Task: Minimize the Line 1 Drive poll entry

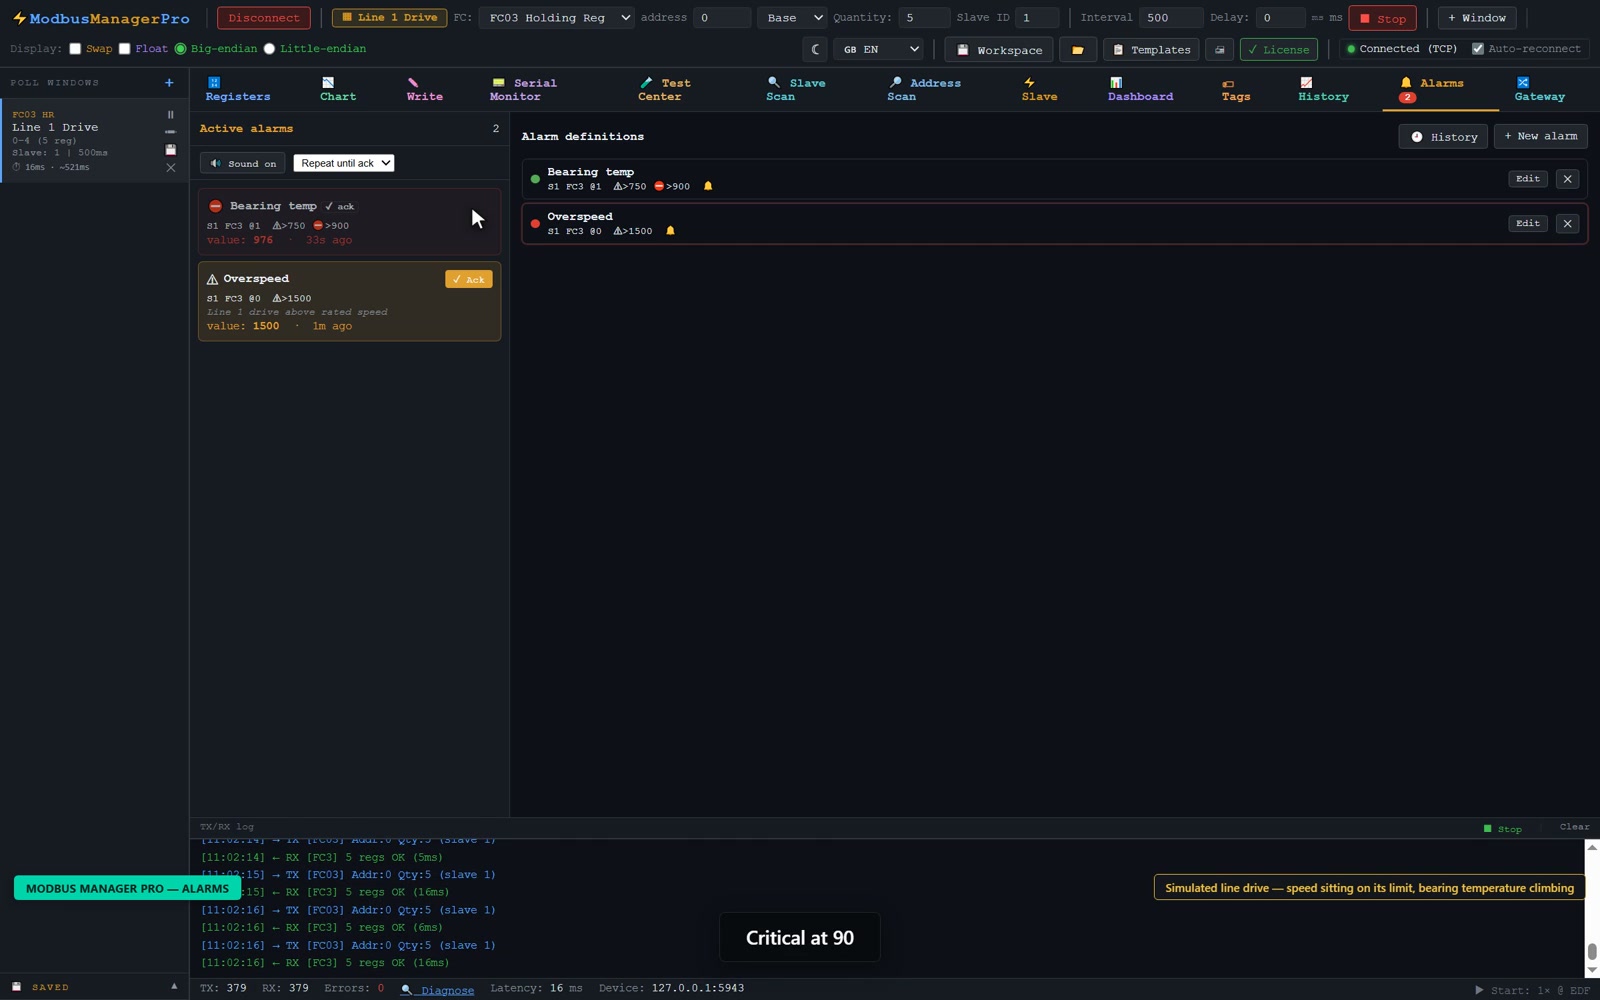Action: coord(170,132)
